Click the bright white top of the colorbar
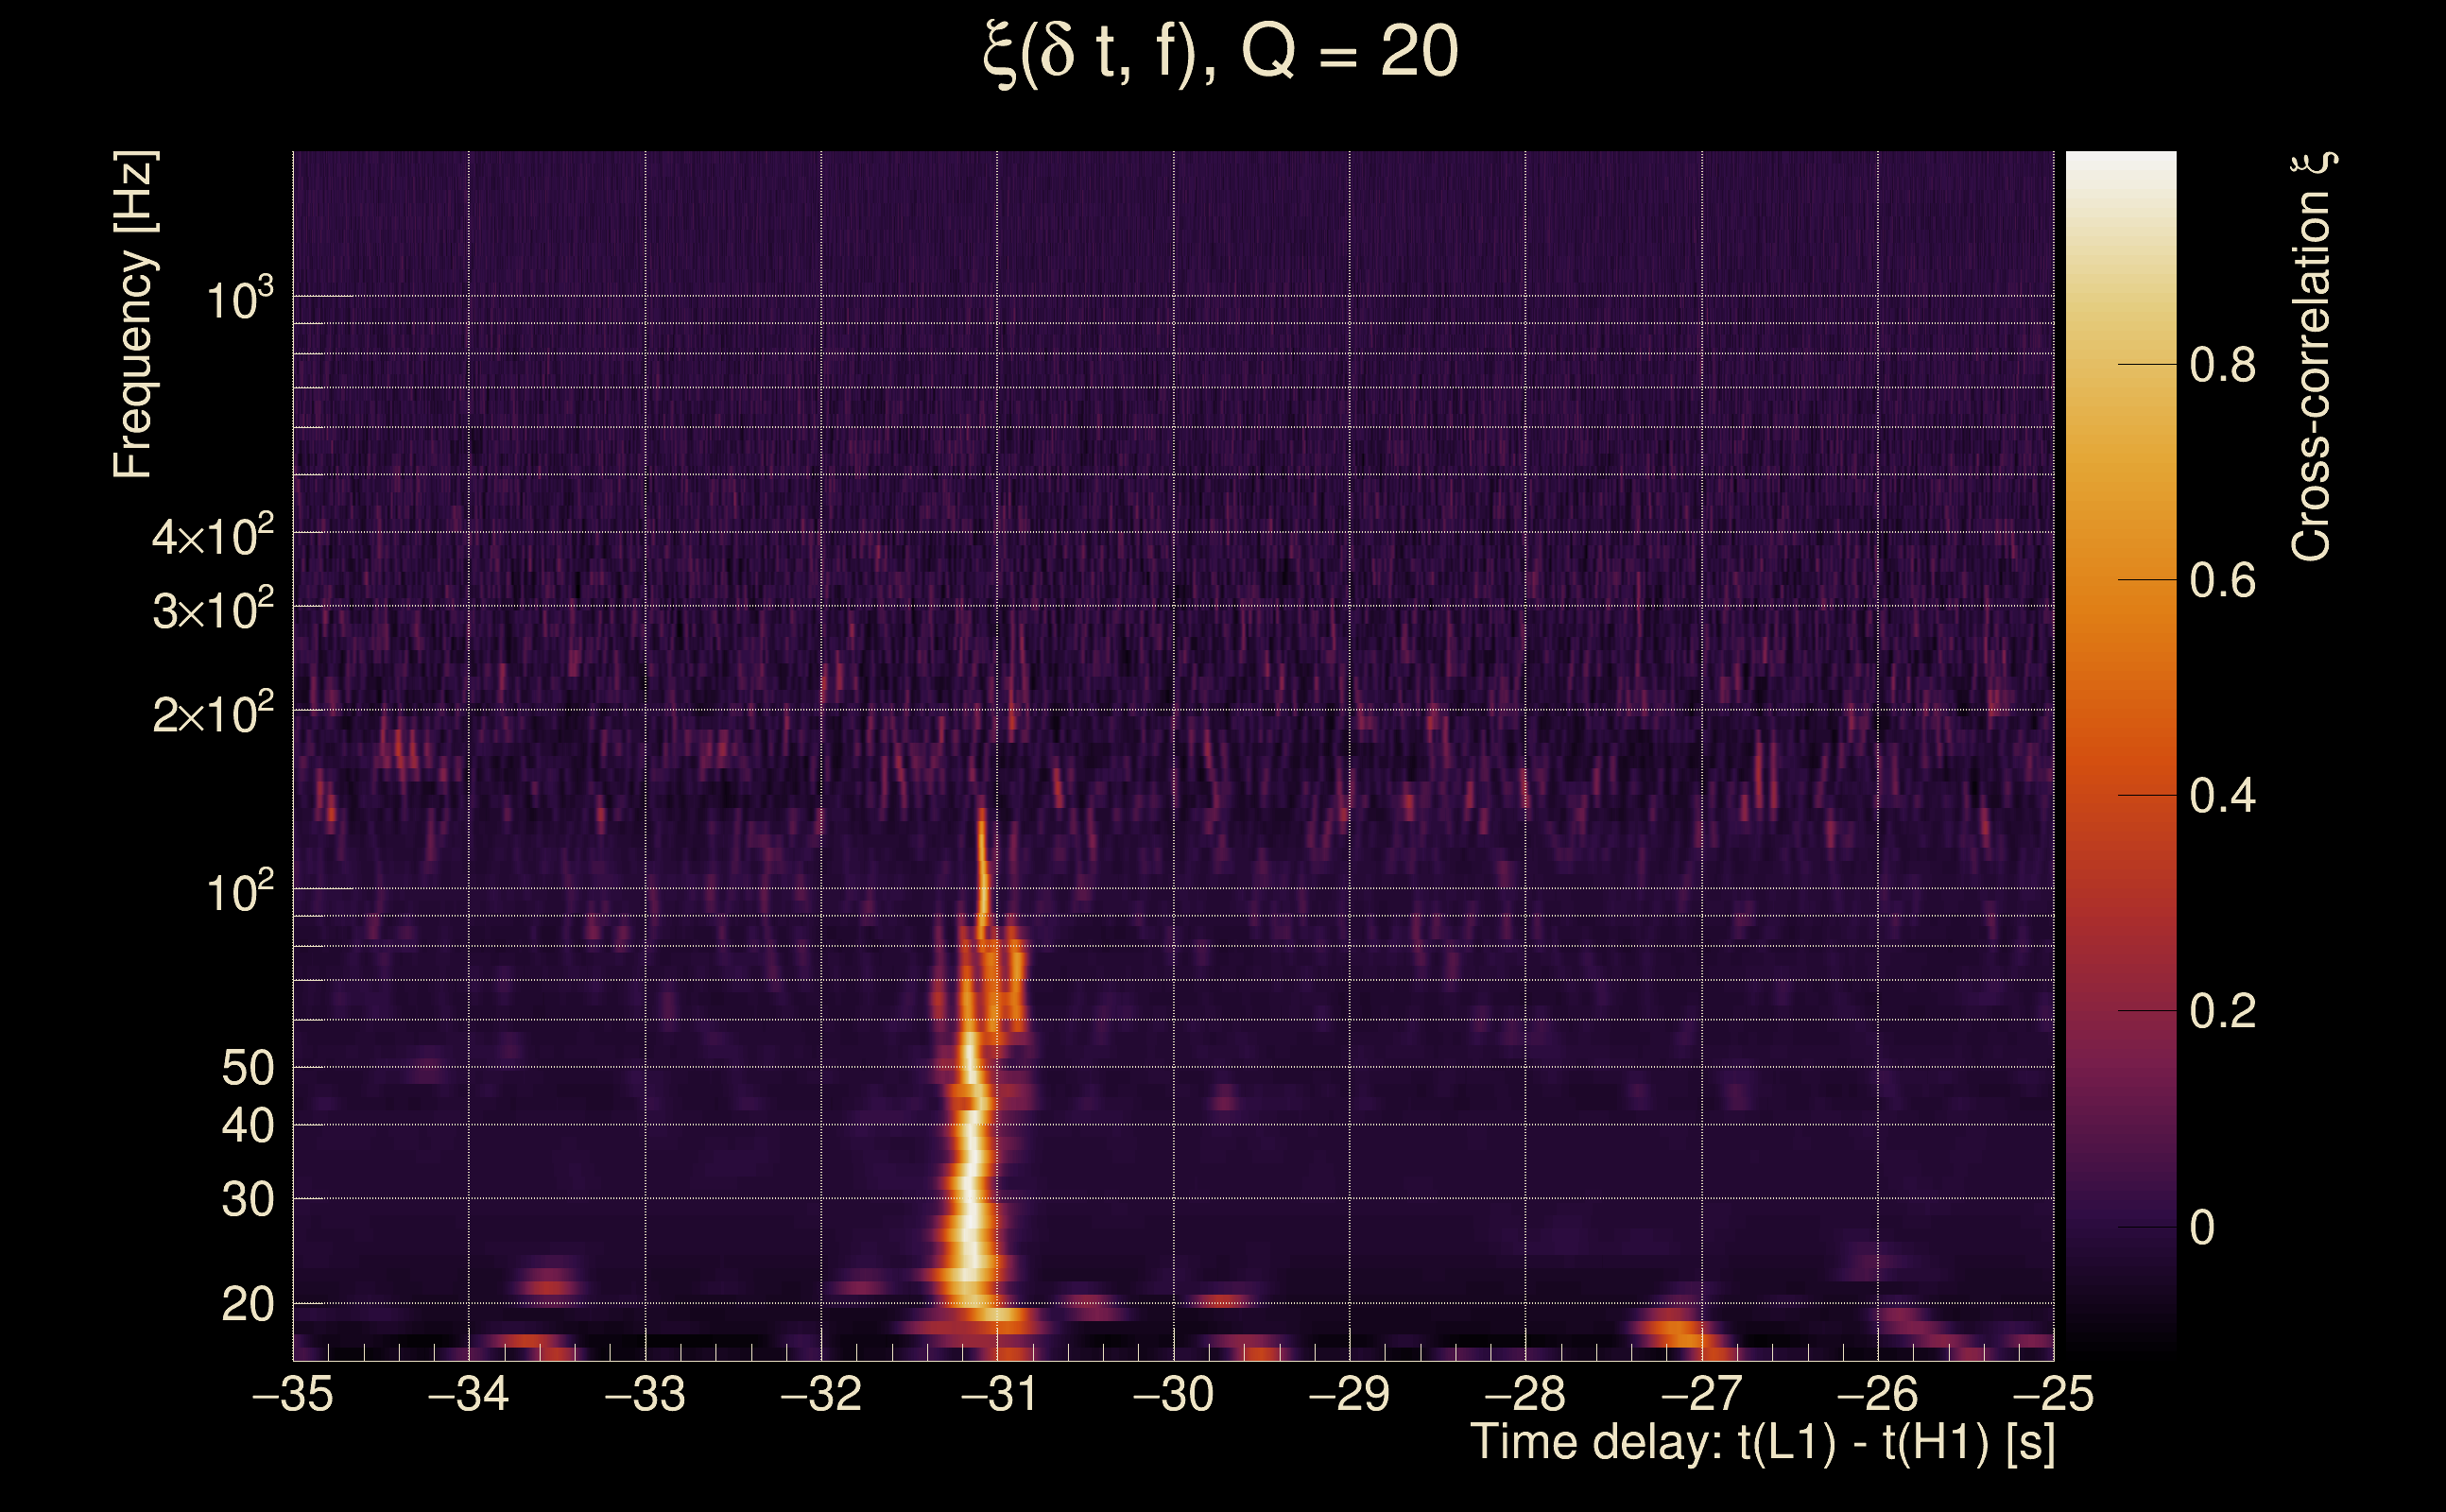This screenshot has height=1512, width=2446. [2121, 165]
